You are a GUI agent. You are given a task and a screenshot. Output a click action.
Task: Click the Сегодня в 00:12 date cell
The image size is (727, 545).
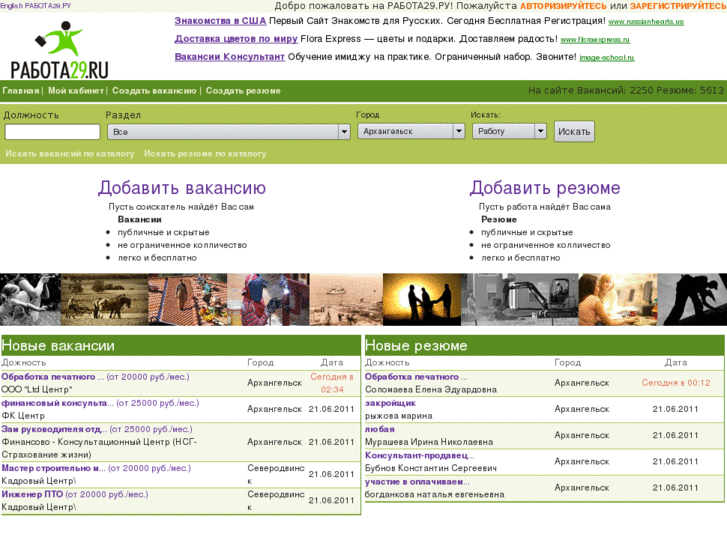(676, 383)
